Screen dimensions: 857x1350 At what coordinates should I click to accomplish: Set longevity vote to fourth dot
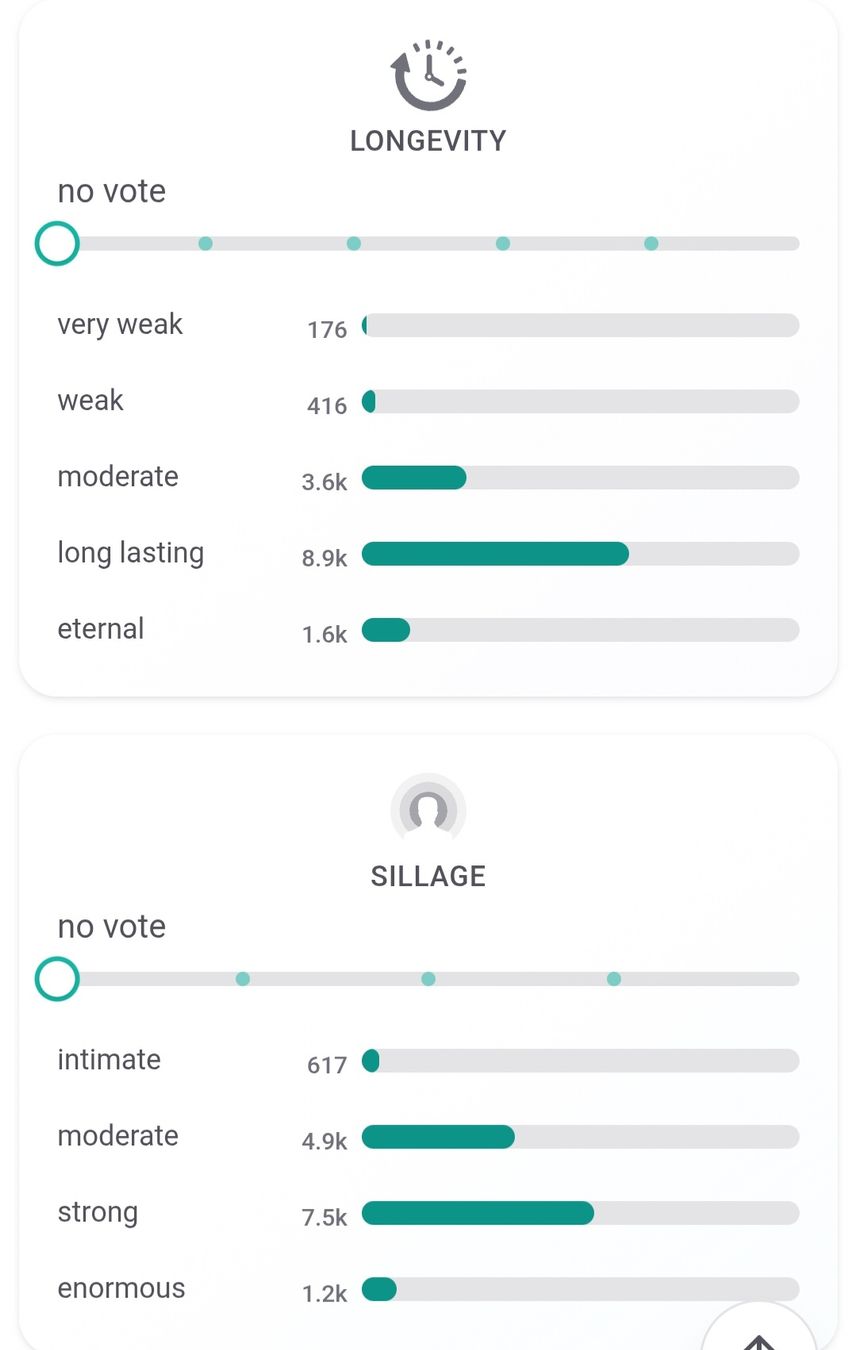(503, 243)
